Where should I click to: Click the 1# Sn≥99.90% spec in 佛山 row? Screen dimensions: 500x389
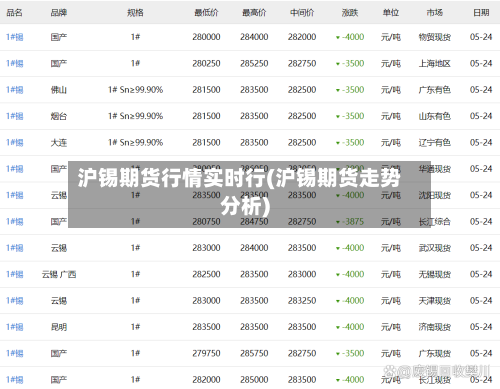coord(135,90)
